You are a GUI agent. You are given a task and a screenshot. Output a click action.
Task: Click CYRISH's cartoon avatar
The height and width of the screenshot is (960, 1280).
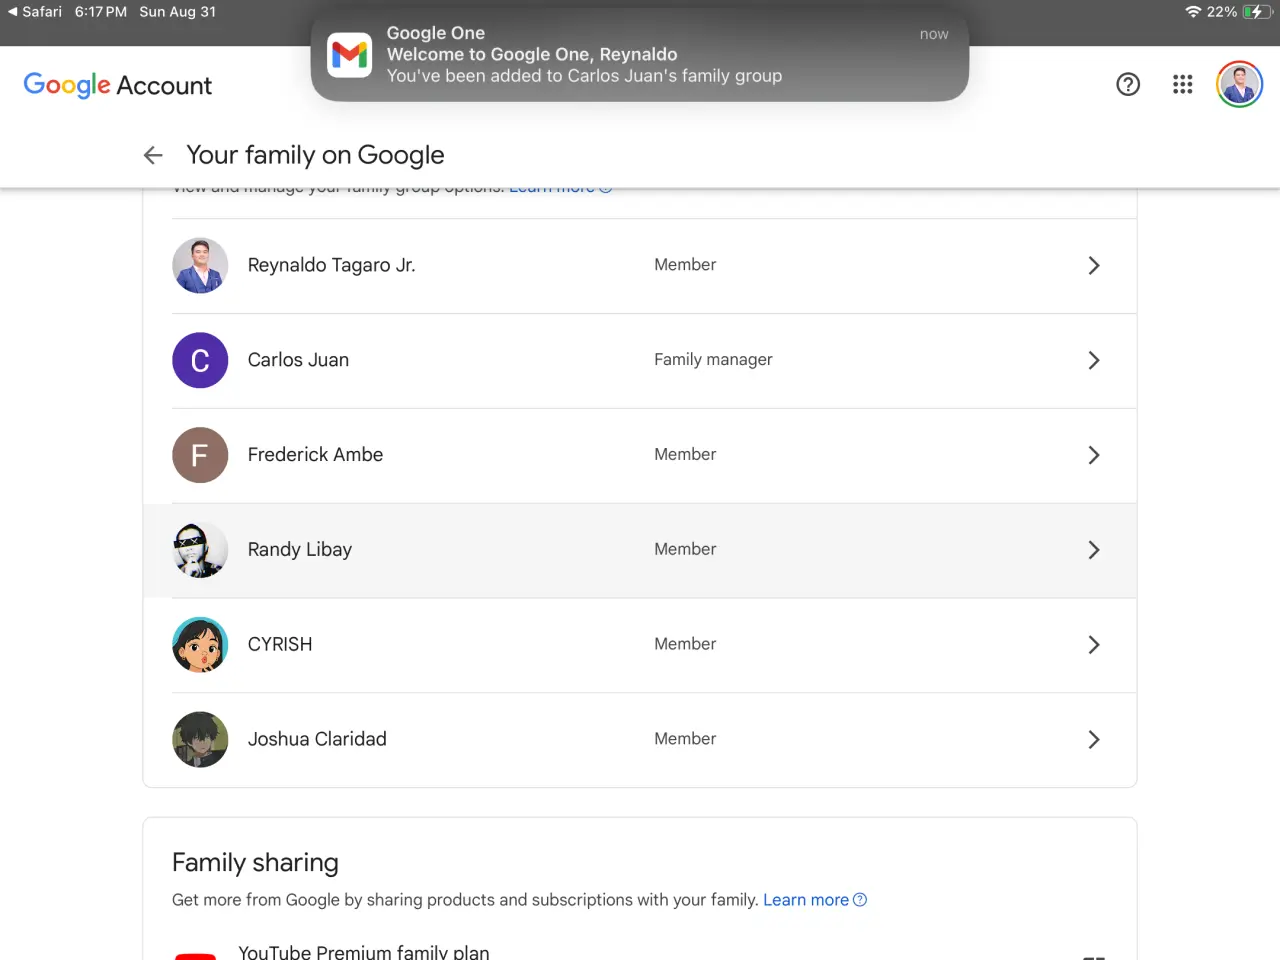coord(200,645)
